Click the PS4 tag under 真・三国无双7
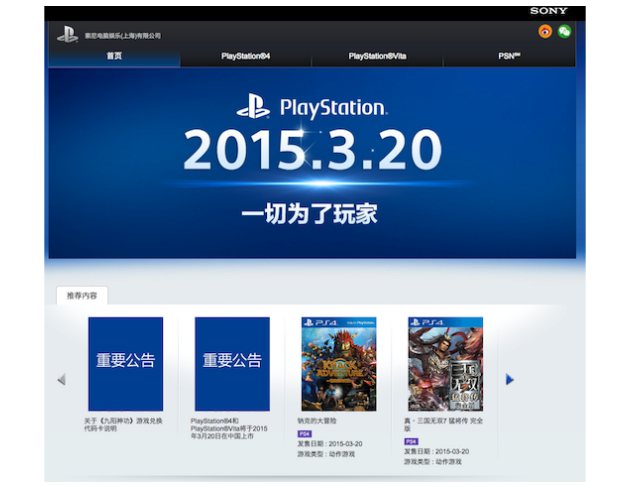This screenshot has height=488, width=640. [x=411, y=441]
